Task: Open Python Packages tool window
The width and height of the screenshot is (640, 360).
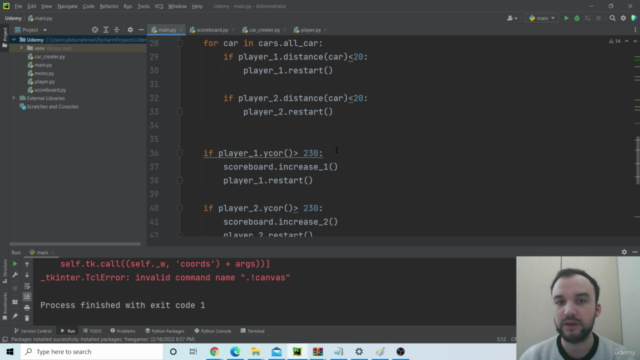Action: [x=165, y=331]
